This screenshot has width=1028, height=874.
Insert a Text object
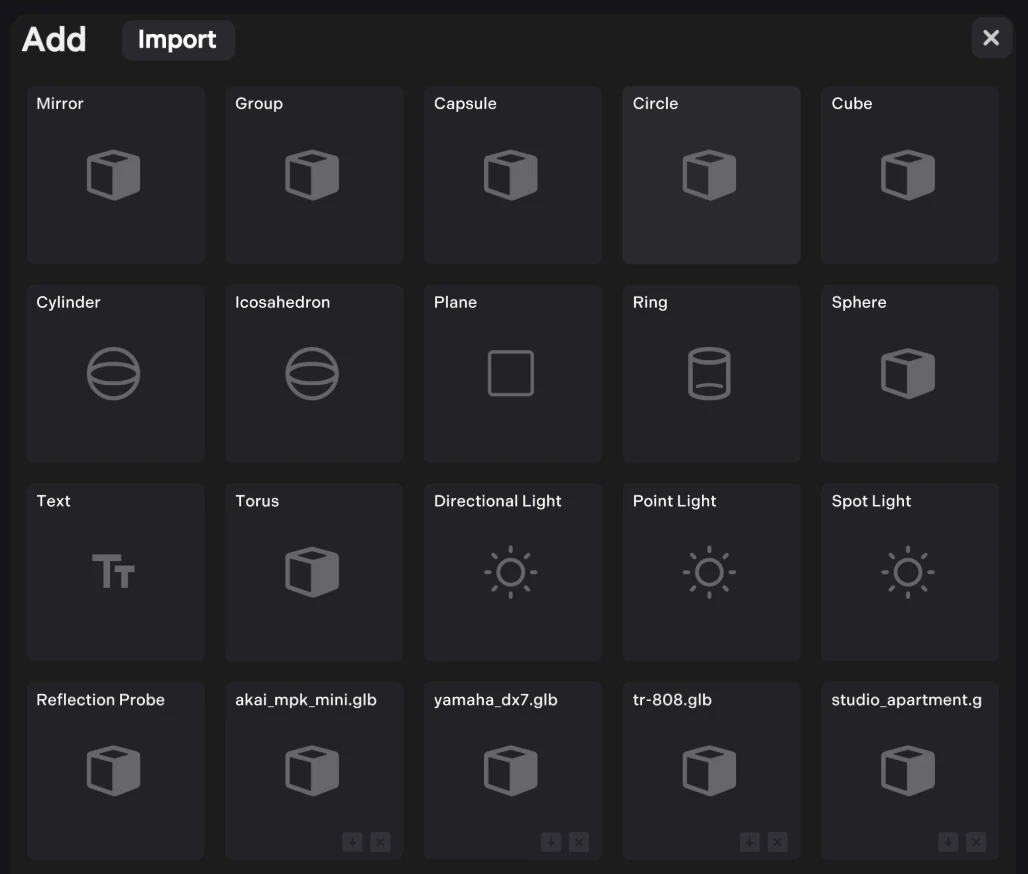pyautogui.click(x=115, y=572)
